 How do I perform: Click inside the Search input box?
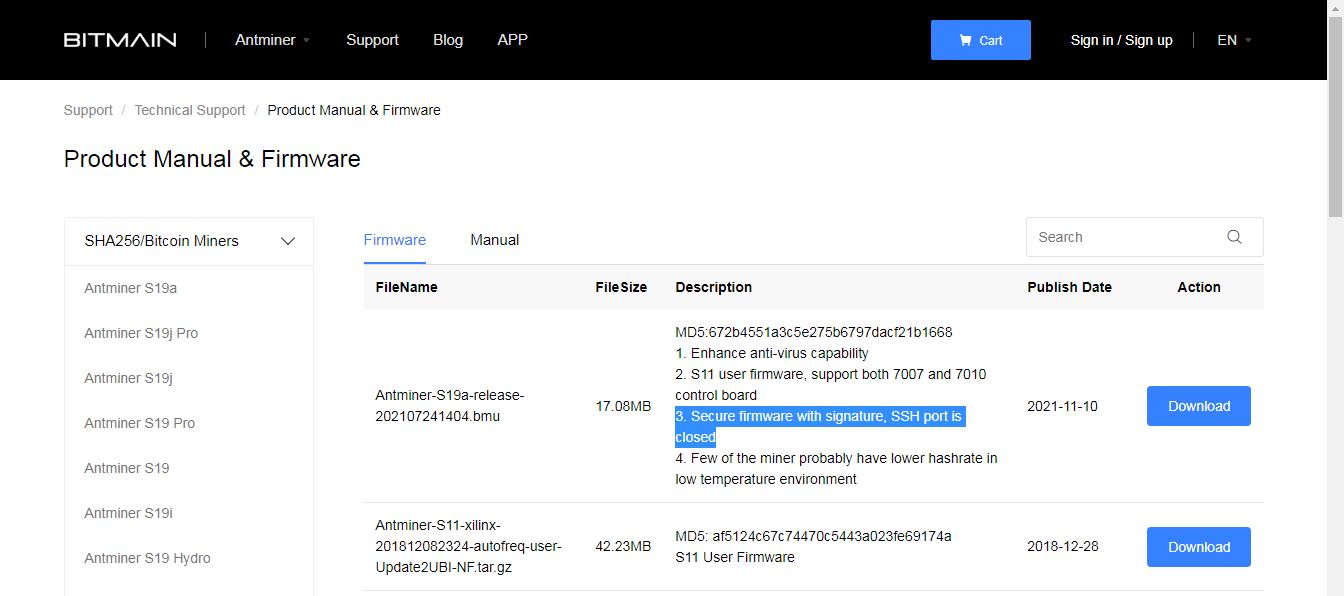(x=1120, y=237)
